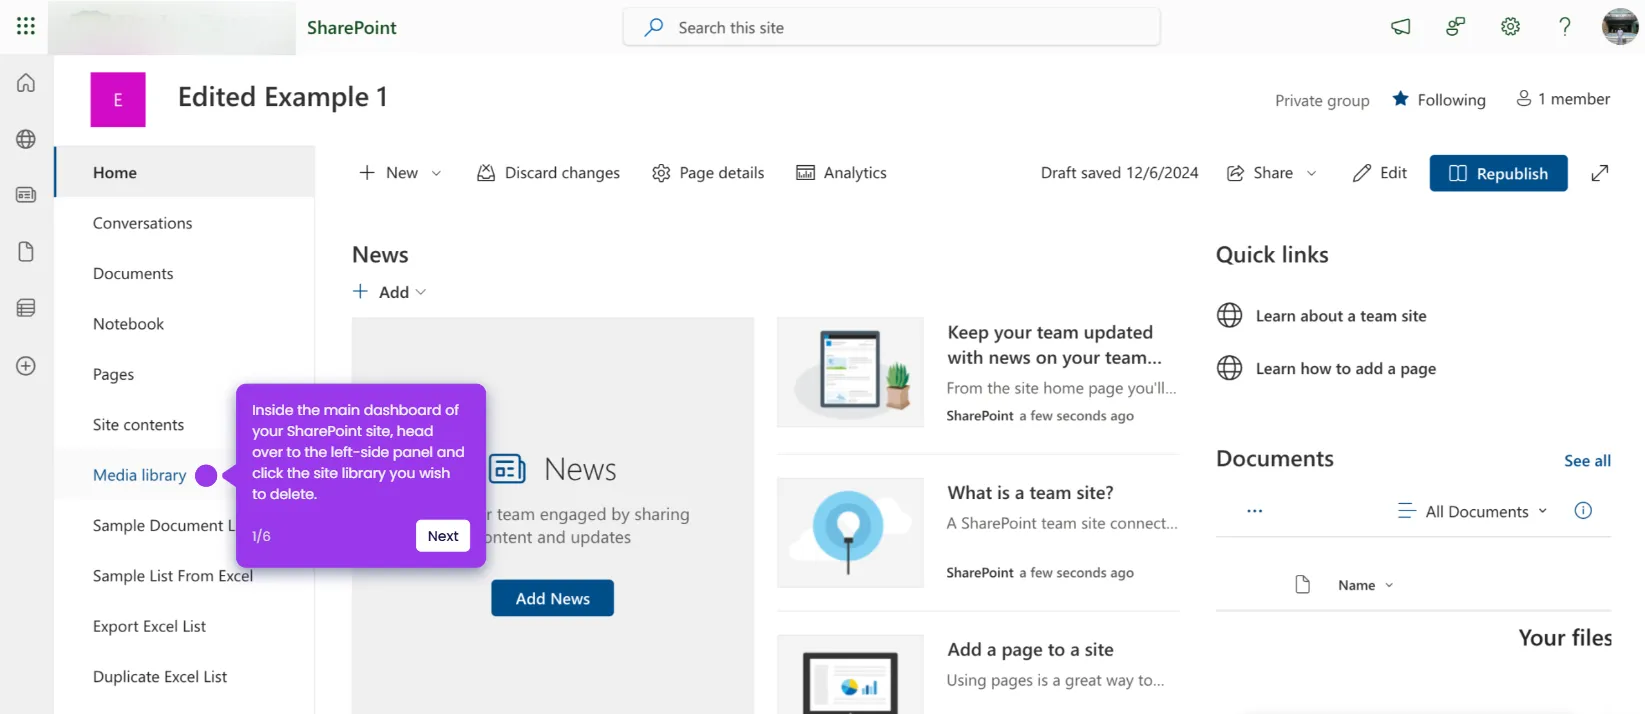Open the My sites globe icon
1645x714 pixels.
(26, 139)
